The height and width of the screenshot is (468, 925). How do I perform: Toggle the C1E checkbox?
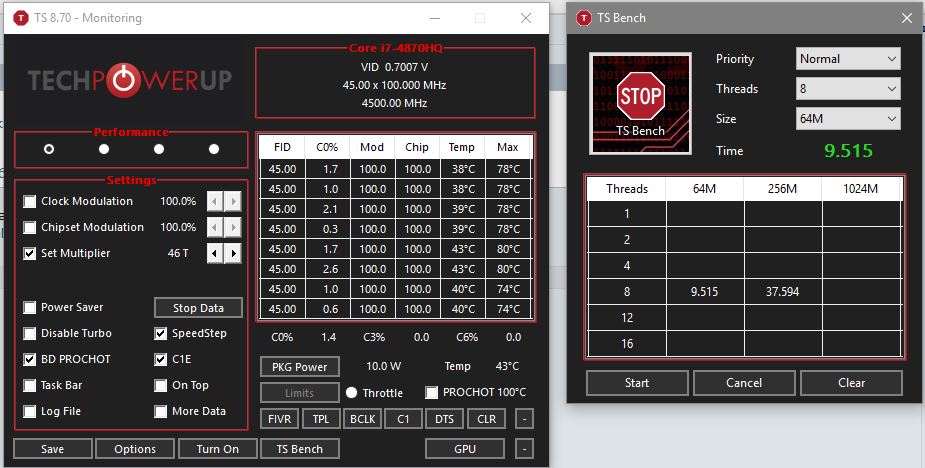pyautogui.click(x=160, y=359)
